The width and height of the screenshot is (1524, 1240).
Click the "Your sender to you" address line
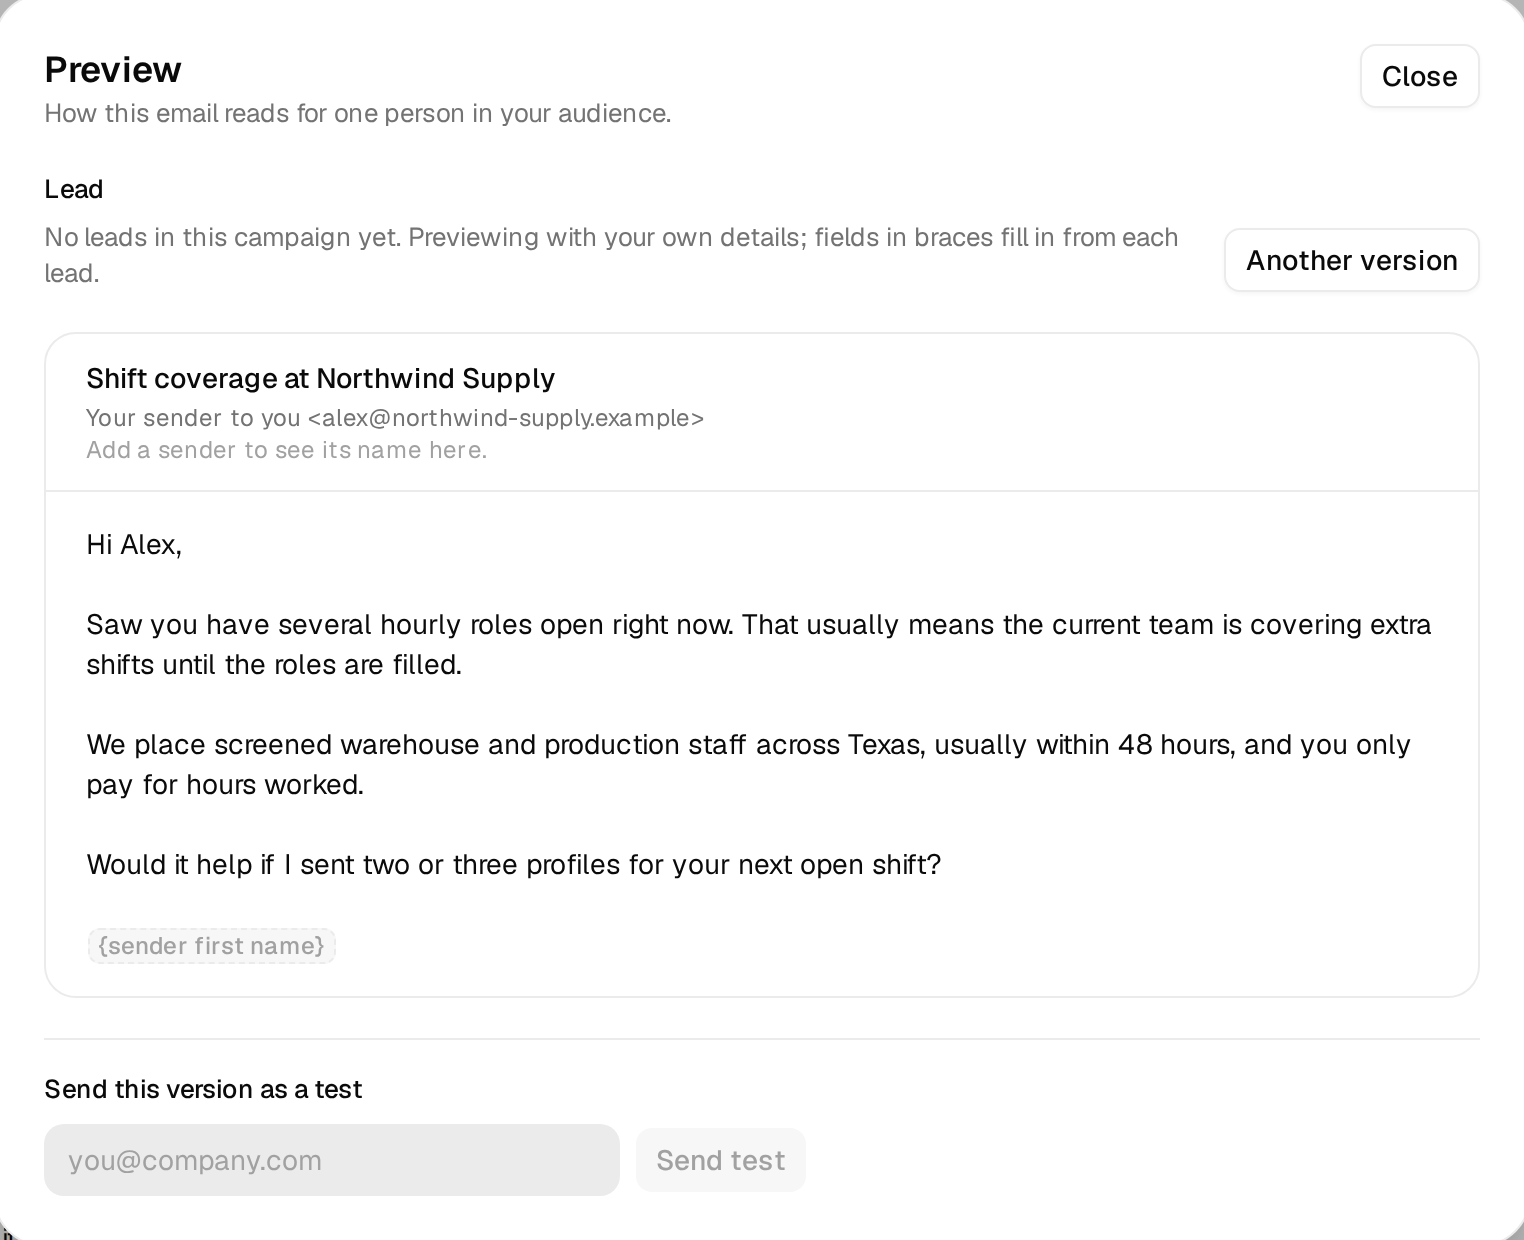point(395,418)
